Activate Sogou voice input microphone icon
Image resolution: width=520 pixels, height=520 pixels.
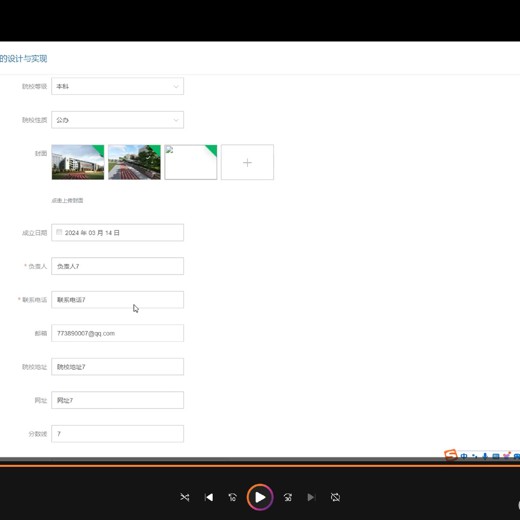click(485, 456)
